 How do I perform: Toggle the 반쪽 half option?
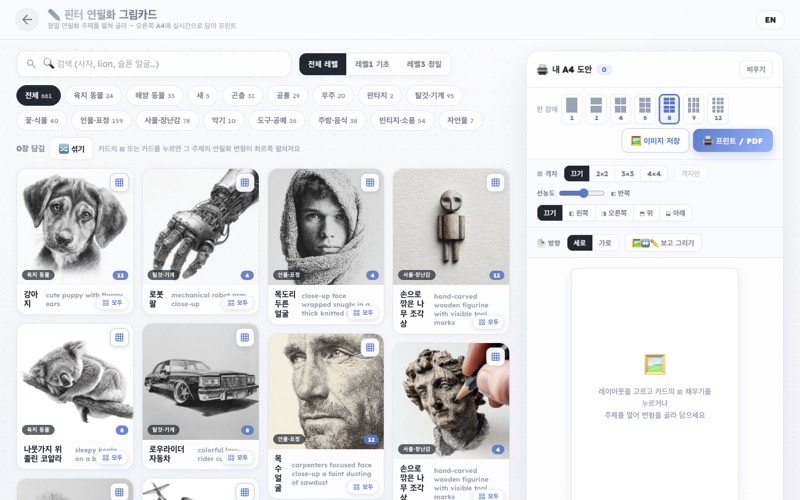pyautogui.click(x=620, y=193)
